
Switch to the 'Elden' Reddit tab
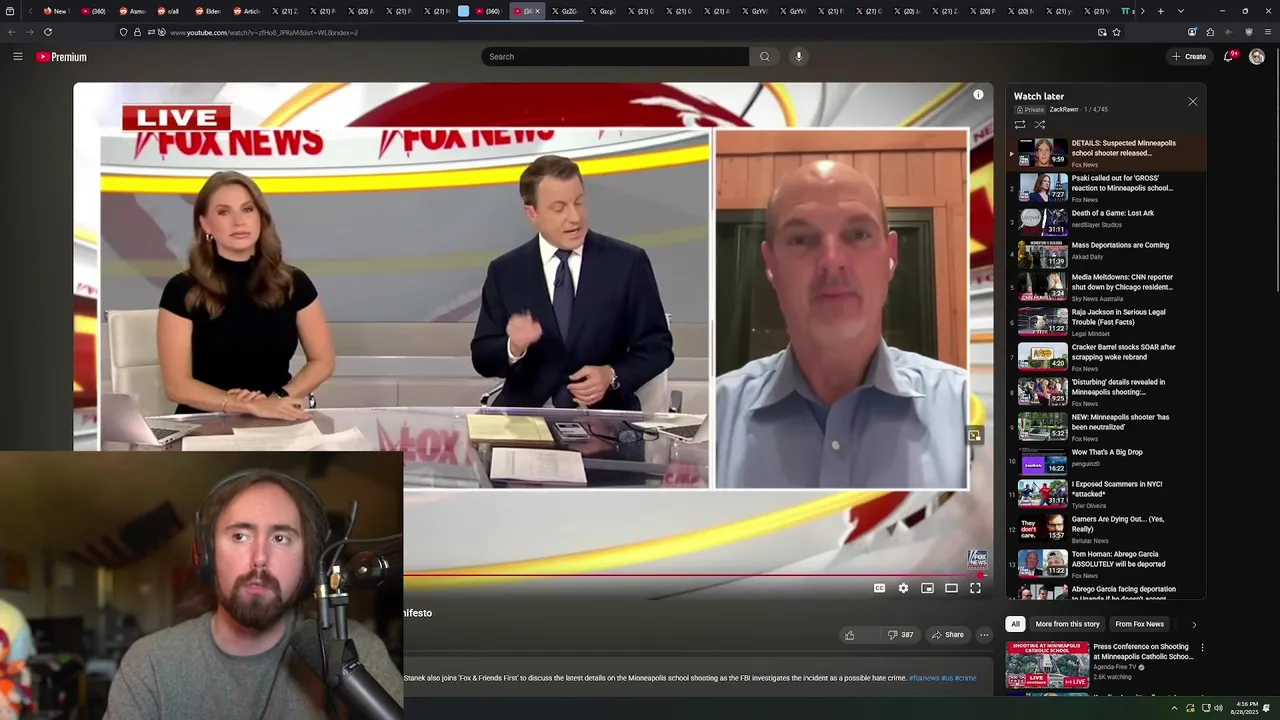tap(208, 11)
